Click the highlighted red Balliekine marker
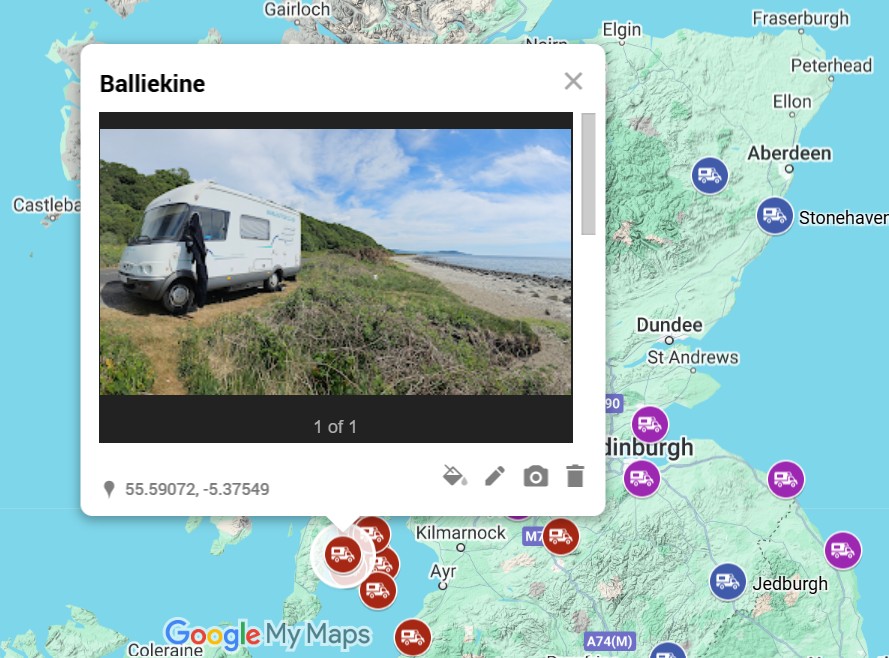The width and height of the screenshot is (889, 658). point(343,554)
